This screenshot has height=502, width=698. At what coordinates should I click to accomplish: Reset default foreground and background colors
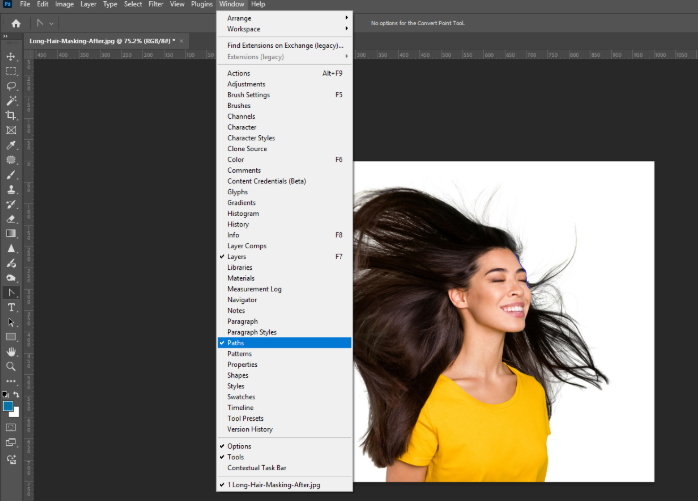tap(5, 394)
